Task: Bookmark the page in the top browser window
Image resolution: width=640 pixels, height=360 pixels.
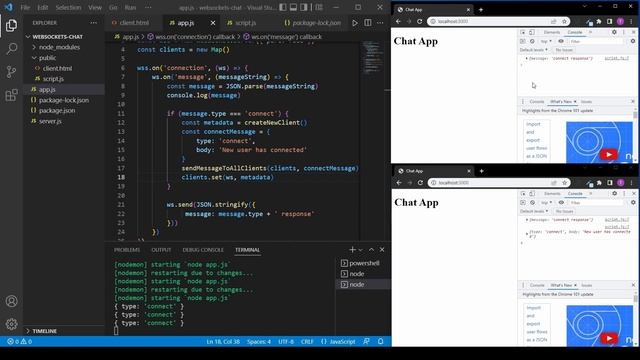Action: [x=564, y=21]
